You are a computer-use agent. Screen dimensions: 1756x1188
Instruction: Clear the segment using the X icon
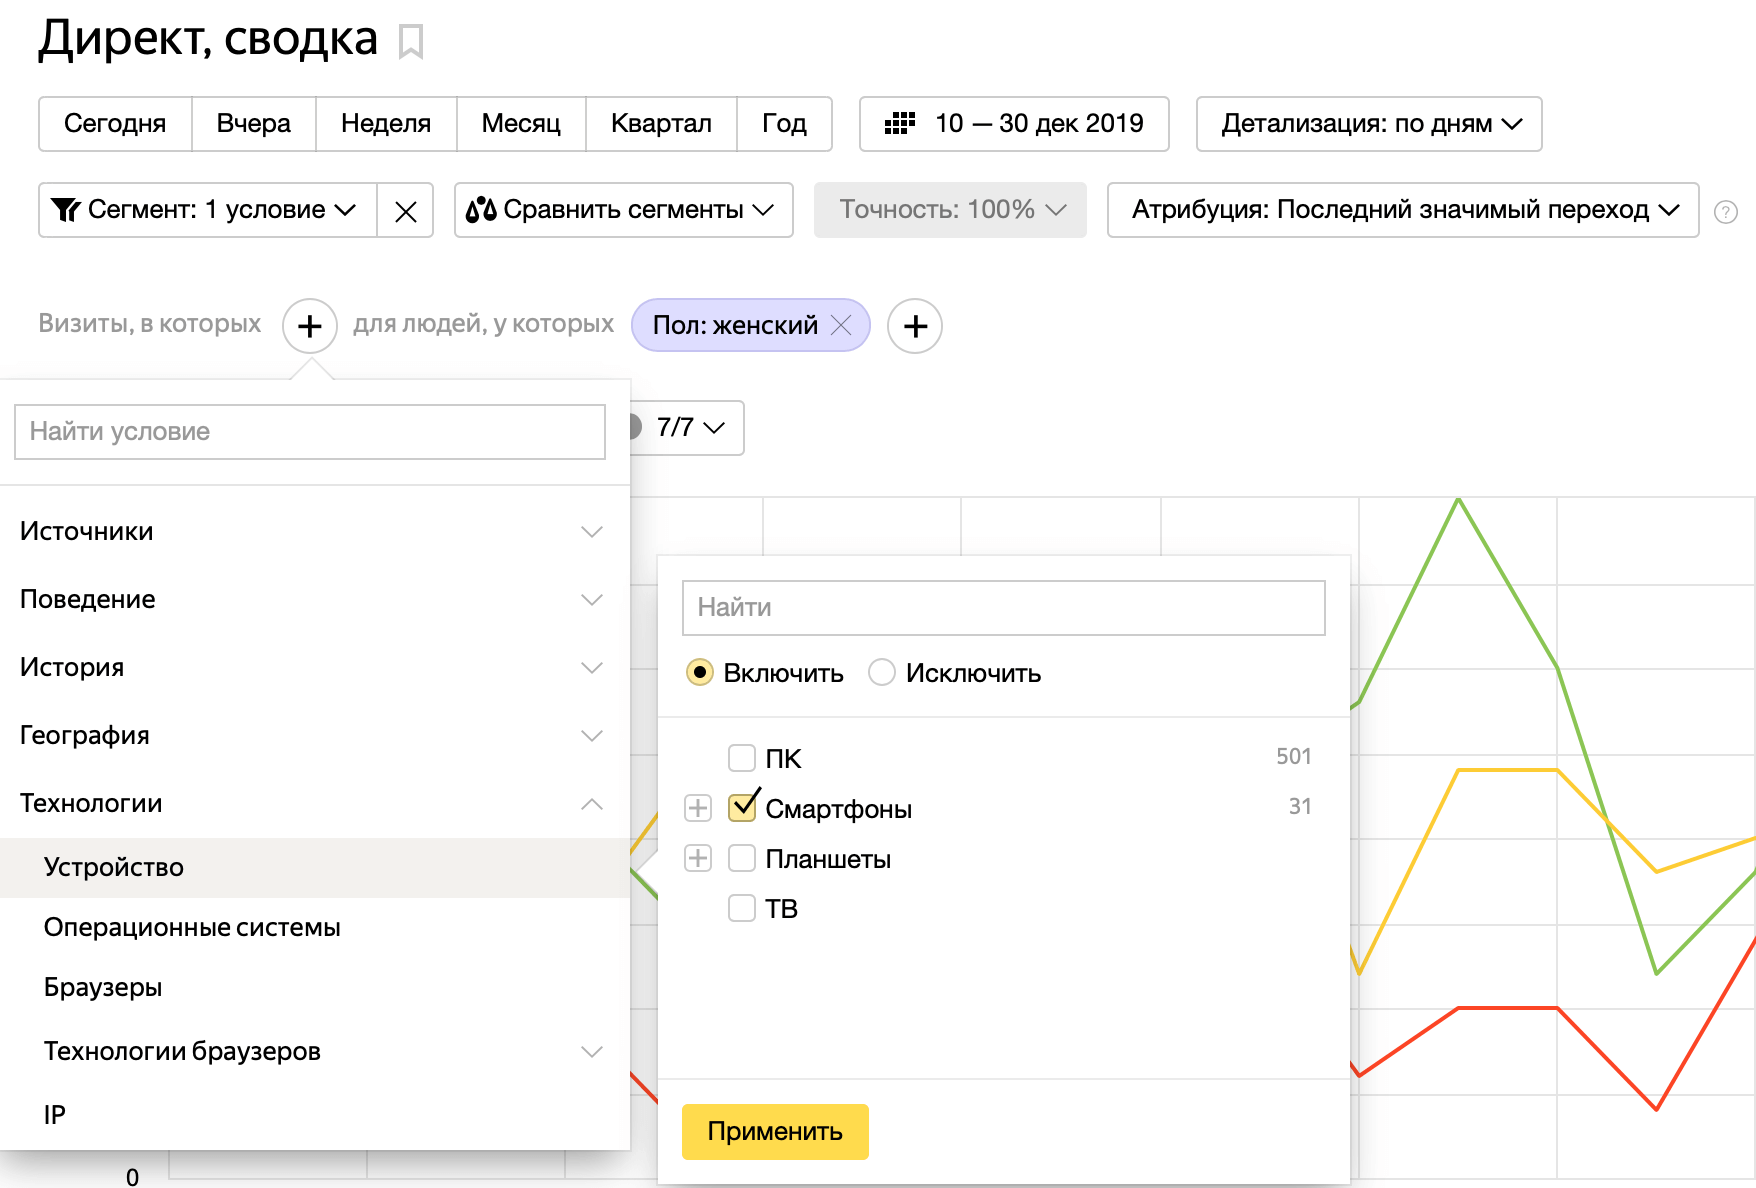tap(405, 210)
